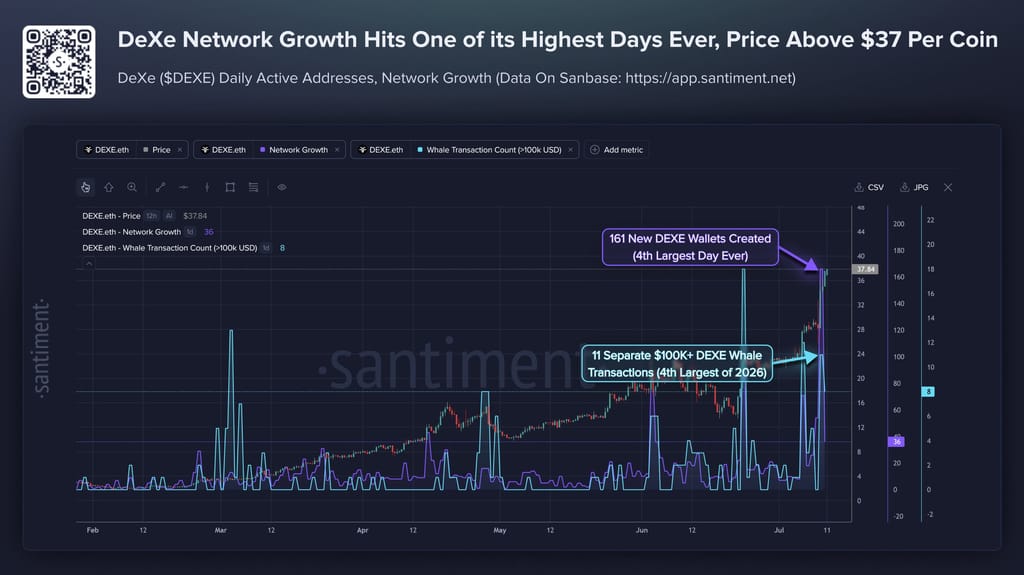
Task: Remove the Network Growth metric chip
Action: click(337, 150)
